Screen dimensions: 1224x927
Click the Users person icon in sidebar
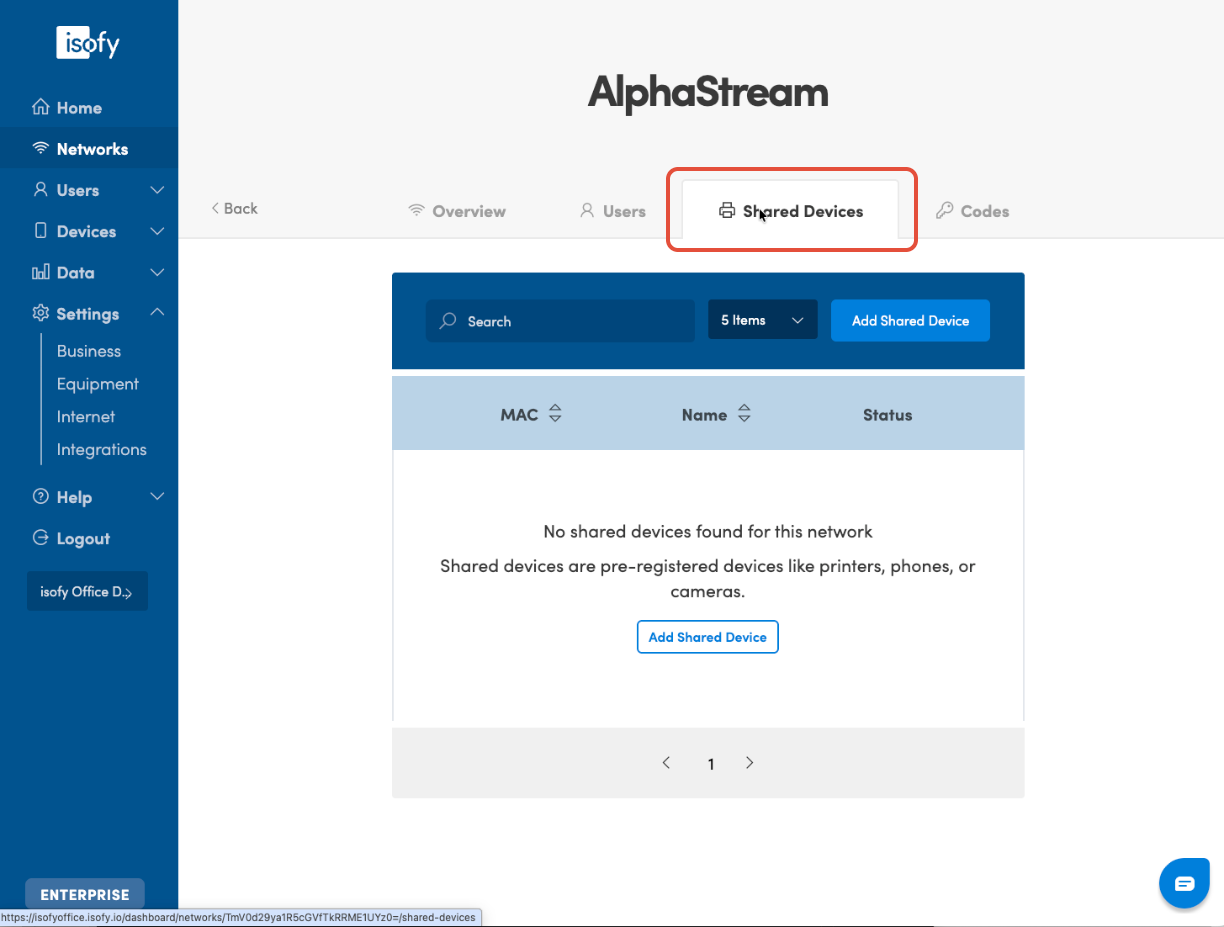(40, 189)
